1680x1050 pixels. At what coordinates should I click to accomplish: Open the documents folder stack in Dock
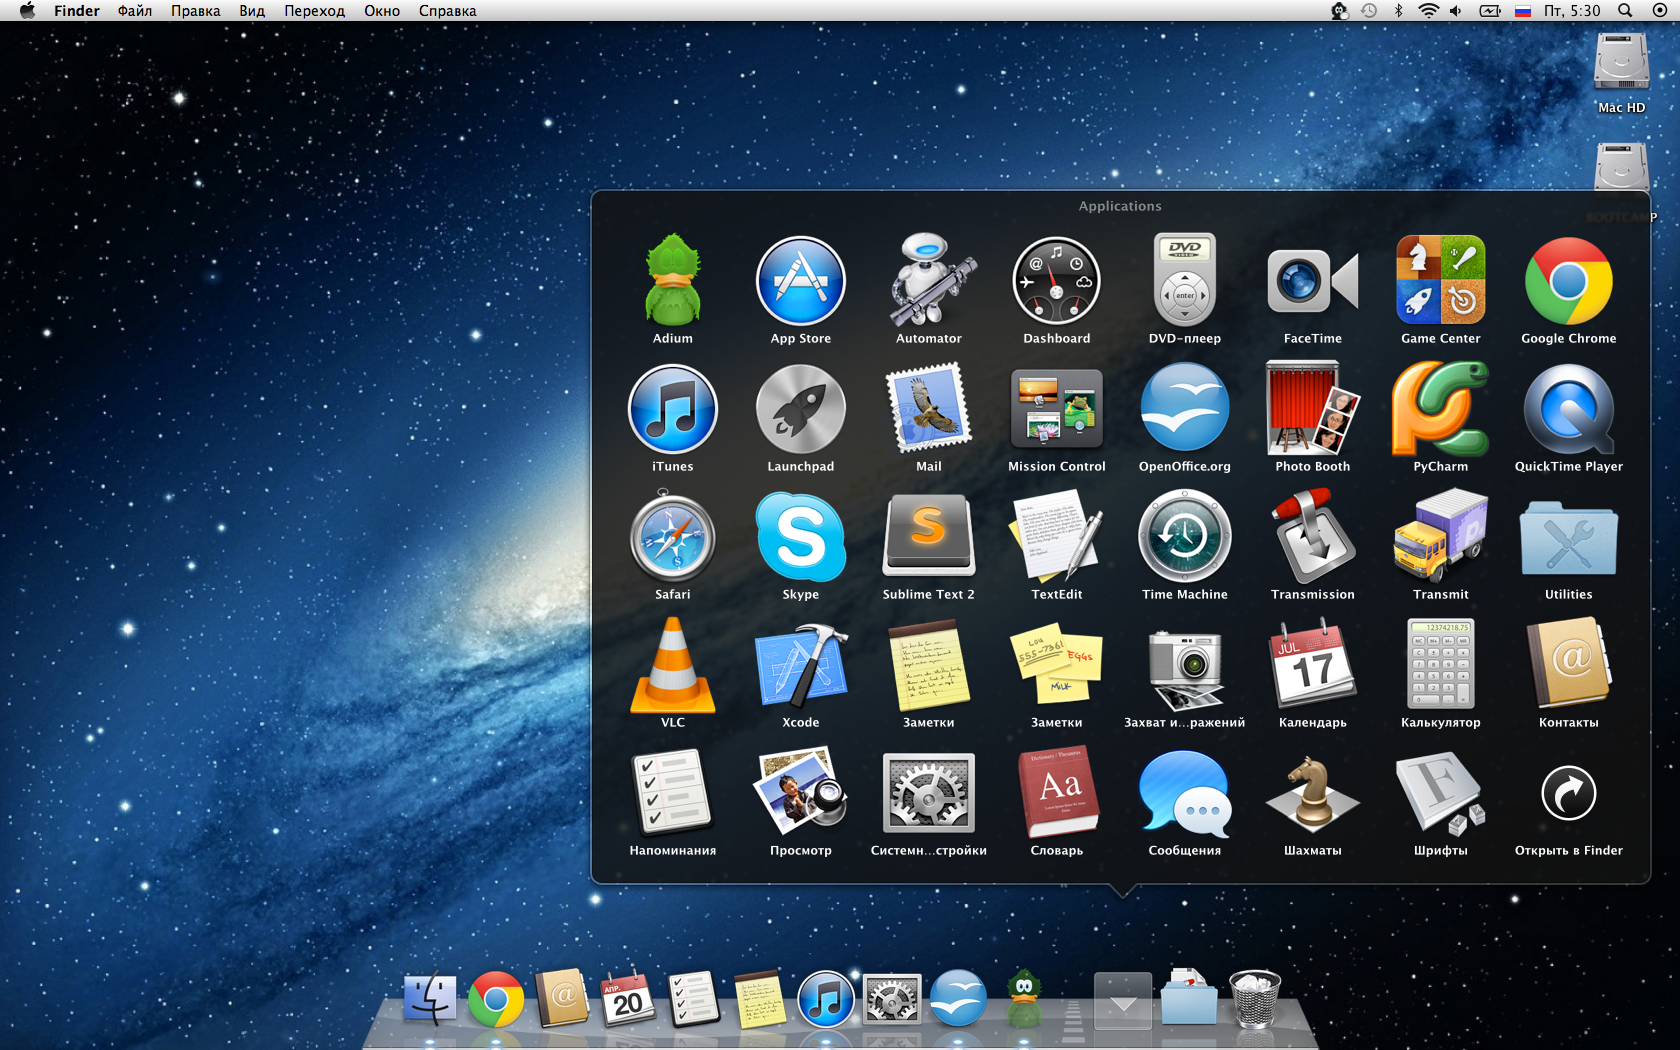point(1189,997)
